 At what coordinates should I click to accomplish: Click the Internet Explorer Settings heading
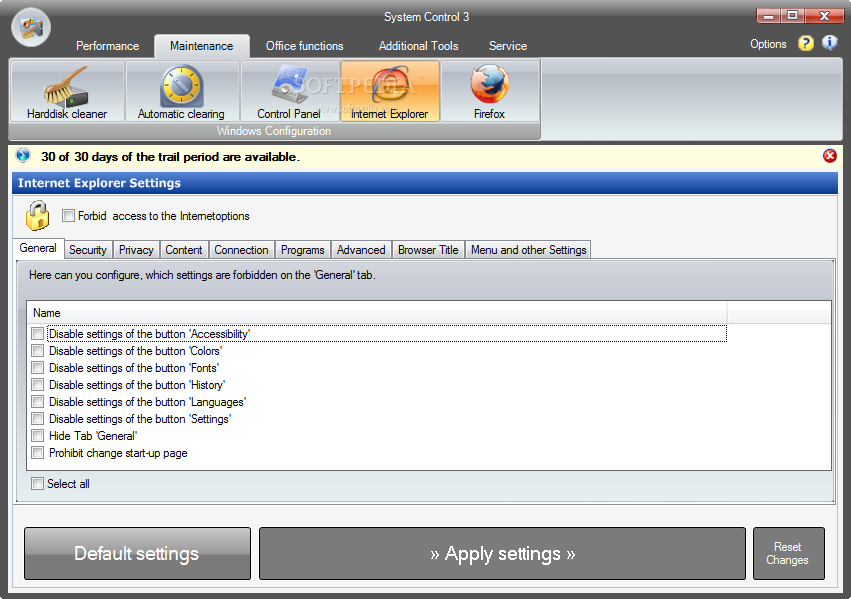coord(99,183)
